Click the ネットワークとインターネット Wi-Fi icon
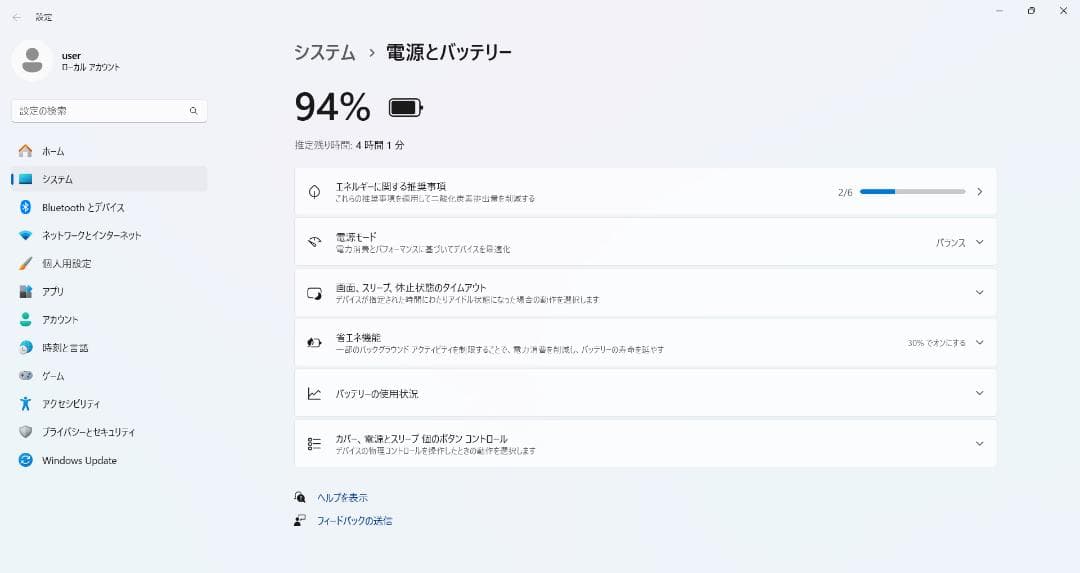 26,235
